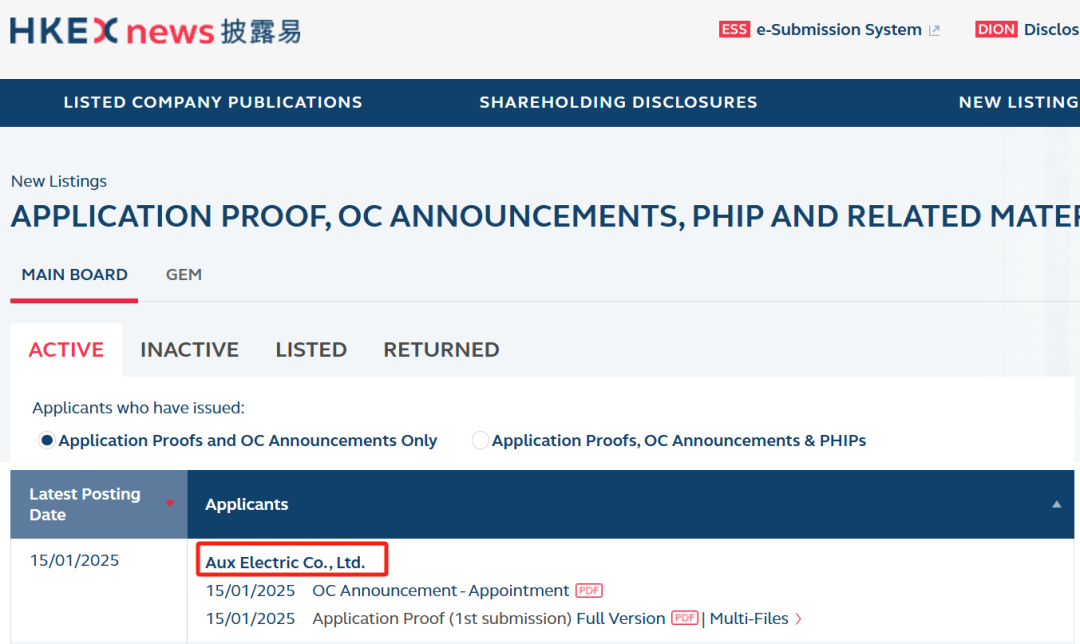Select the Returned tab
The width and height of the screenshot is (1080, 644).
pyautogui.click(x=442, y=350)
